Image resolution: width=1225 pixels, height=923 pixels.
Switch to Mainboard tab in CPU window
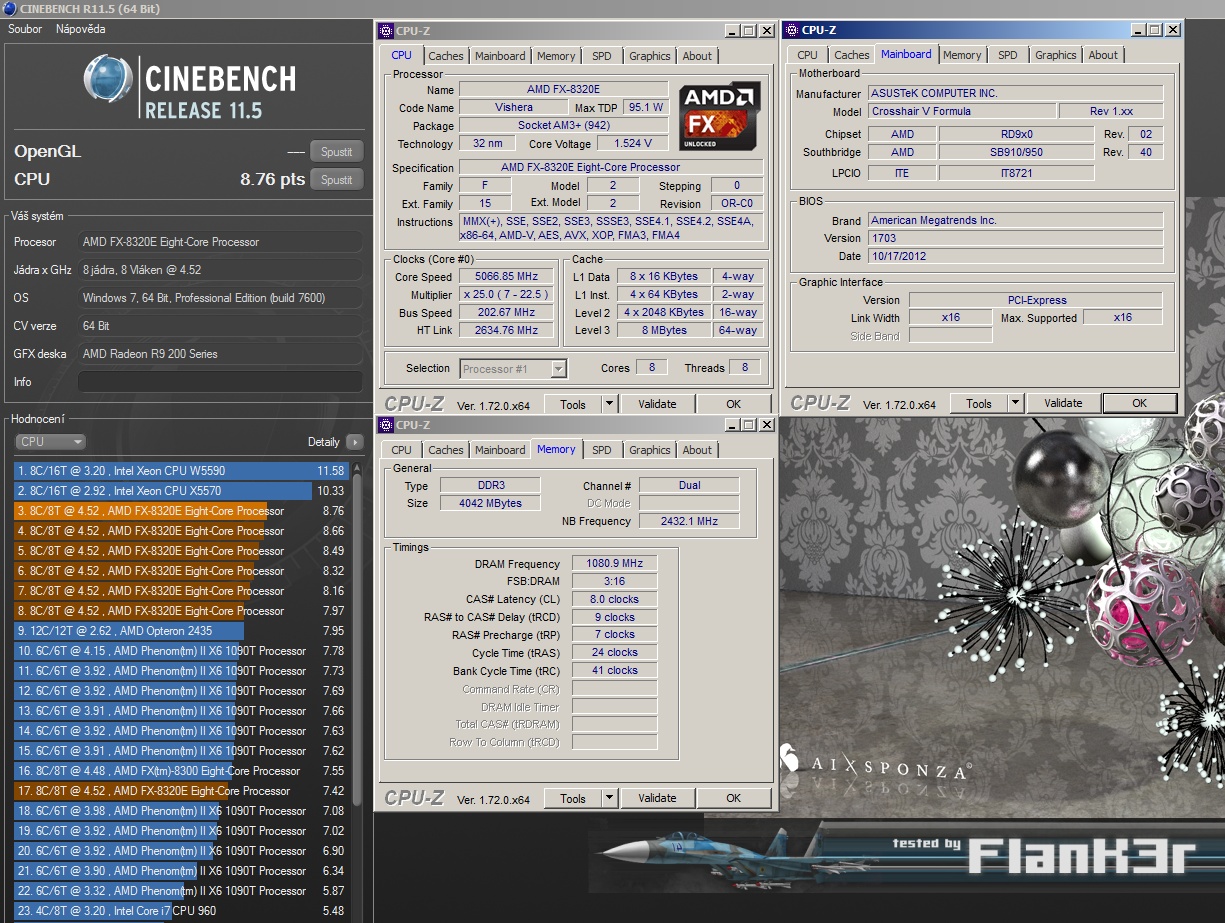tap(500, 56)
